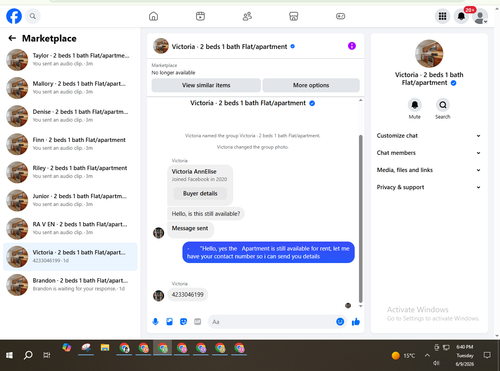The image size is (500, 371).
Task: Click the 4233046199 phone number message
Action: pos(187,295)
